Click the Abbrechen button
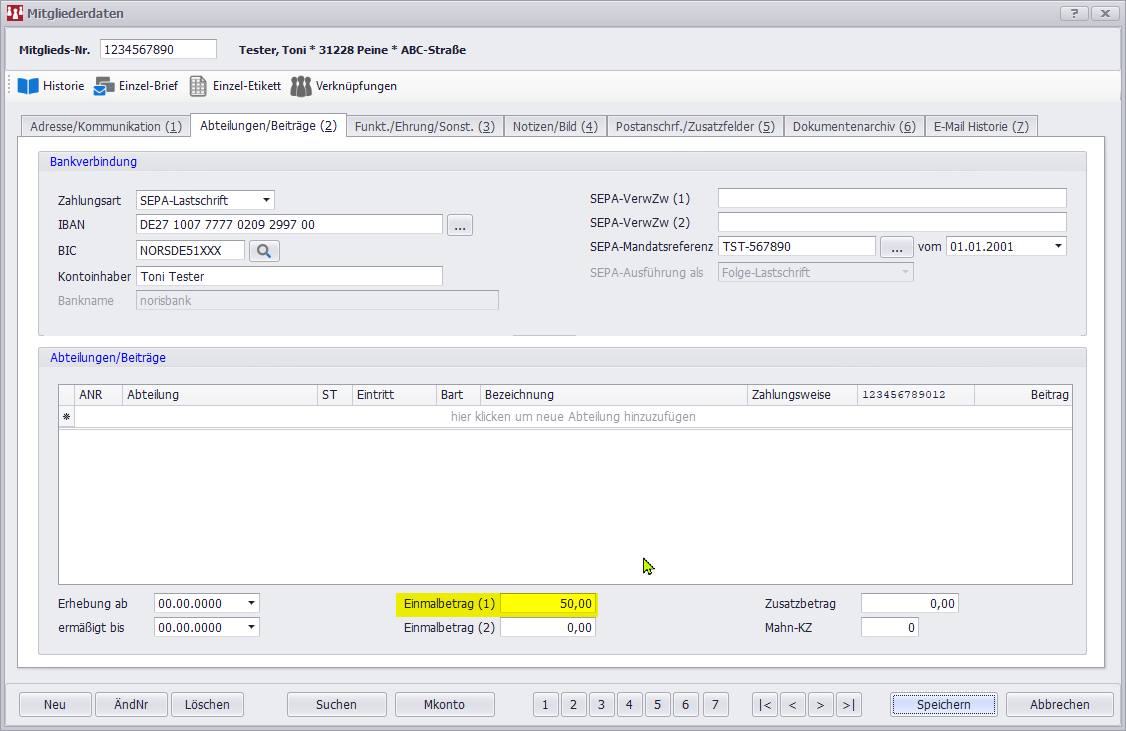Viewport: 1126px width, 731px height. 1059,704
